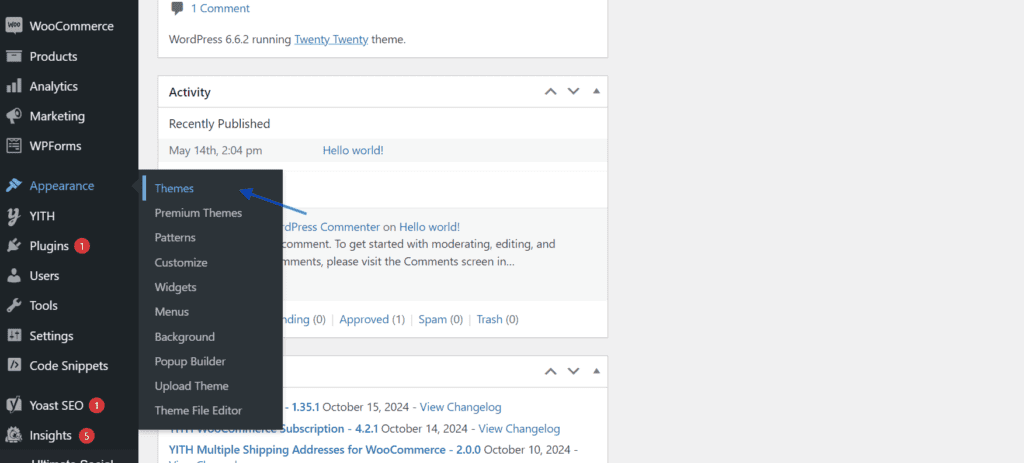Filter comments by Trash (0)
The height and width of the screenshot is (463, 1024).
[498, 319]
